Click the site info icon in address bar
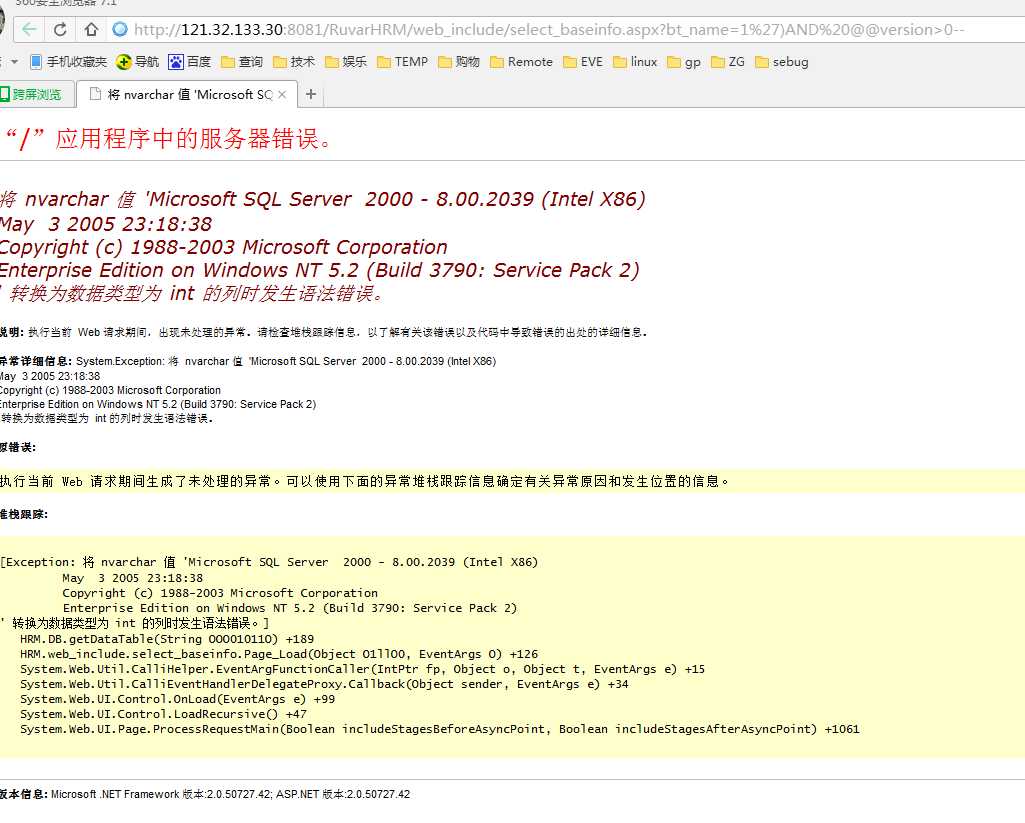This screenshot has height=823, width=1025. tap(120, 29)
